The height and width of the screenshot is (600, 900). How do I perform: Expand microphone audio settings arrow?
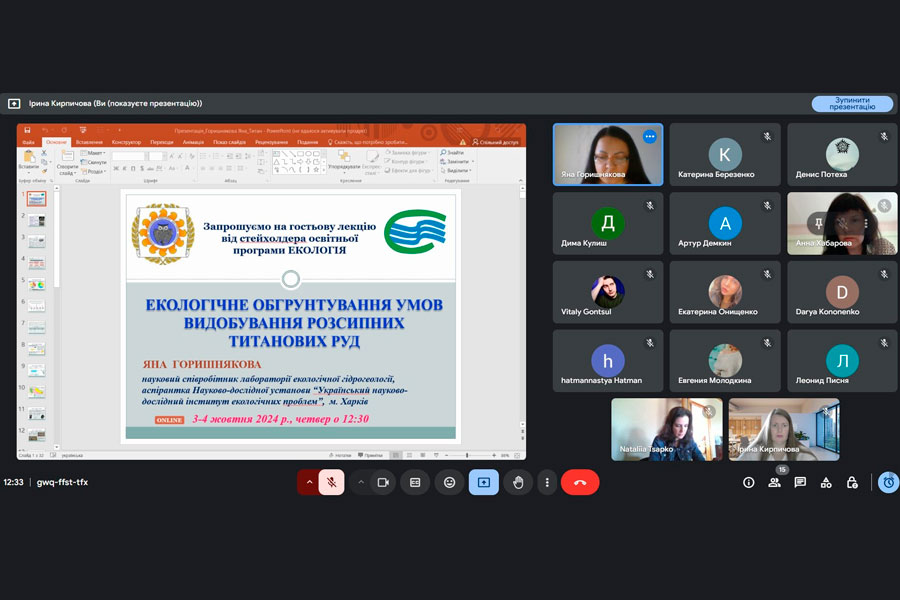point(309,482)
